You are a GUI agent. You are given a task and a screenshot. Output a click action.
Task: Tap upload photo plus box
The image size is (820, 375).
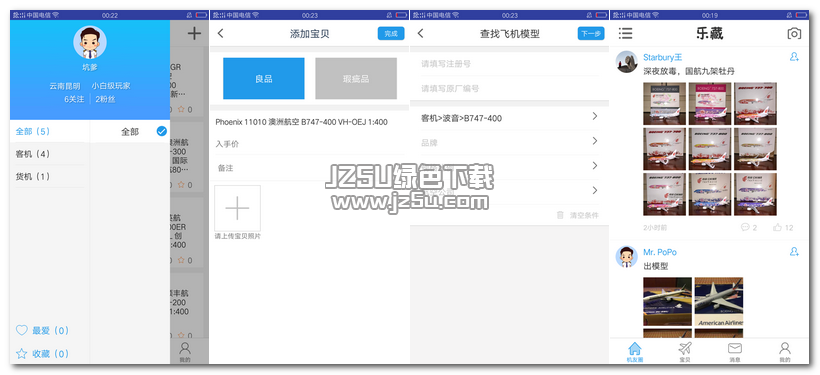point(237,208)
